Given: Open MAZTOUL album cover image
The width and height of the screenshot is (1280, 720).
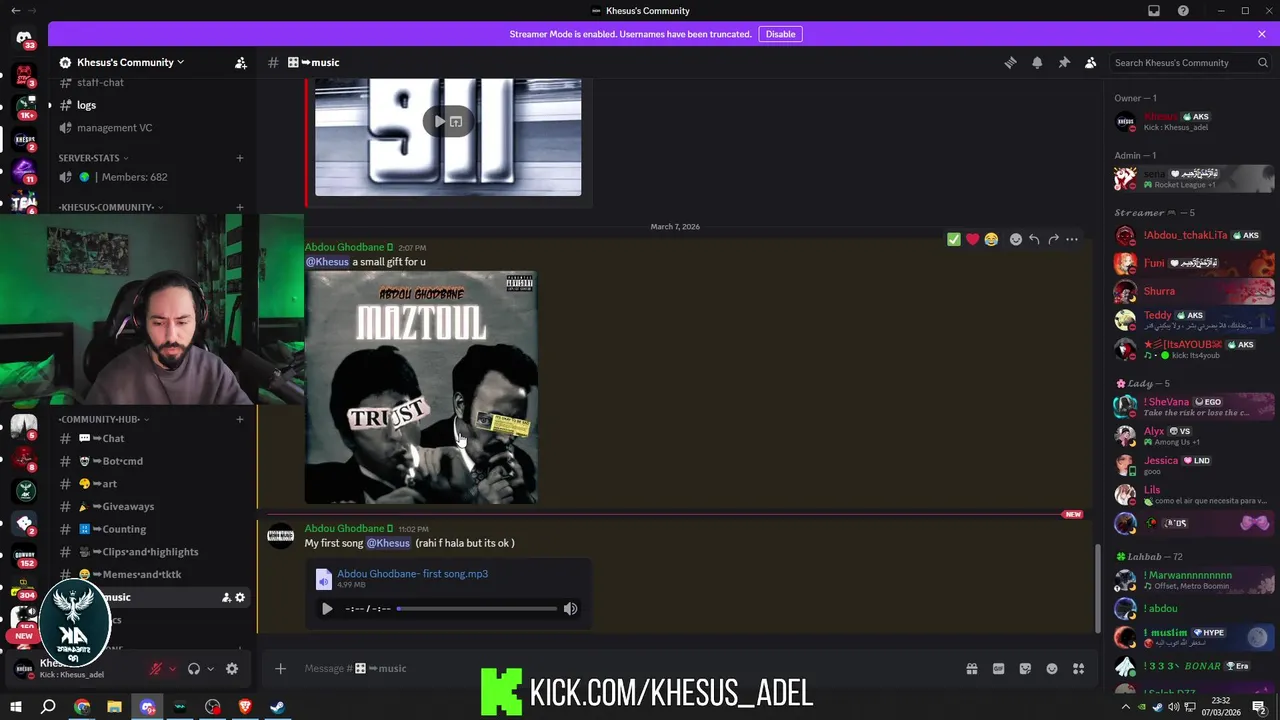Looking at the screenshot, I should (421, 387).
